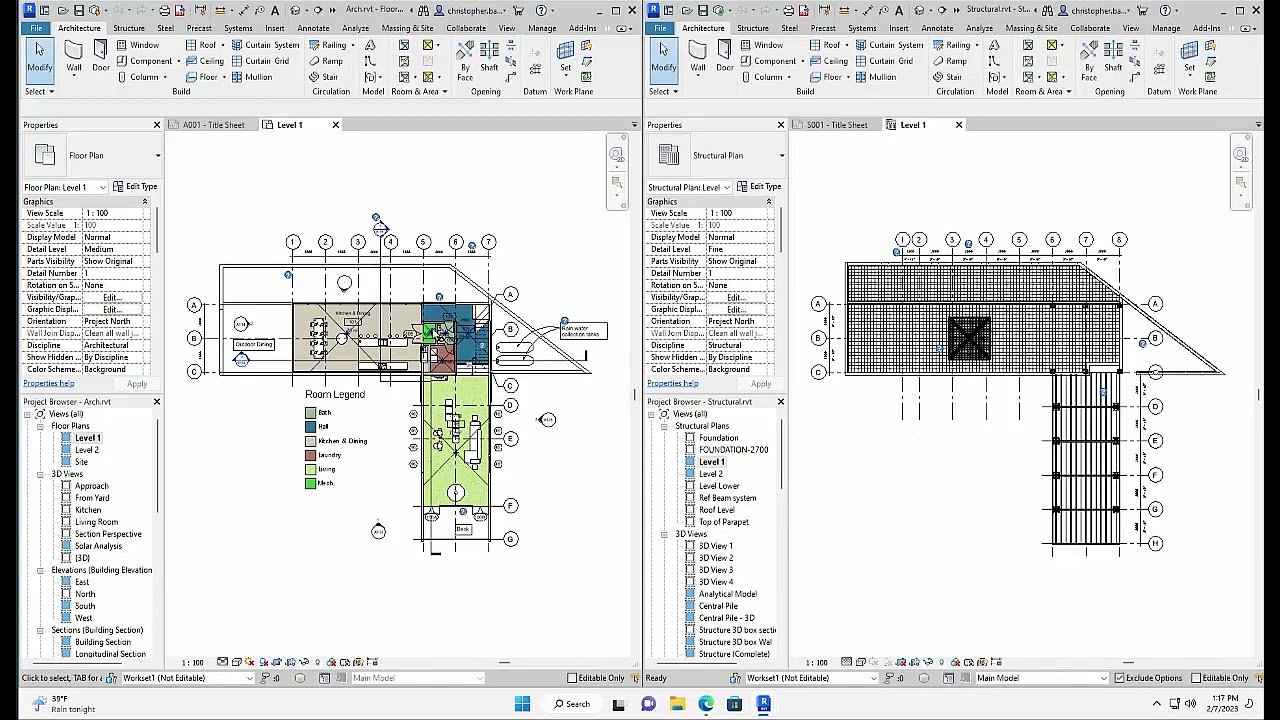Open Level 2 floor plan in Arch browser

pos(87,450)
